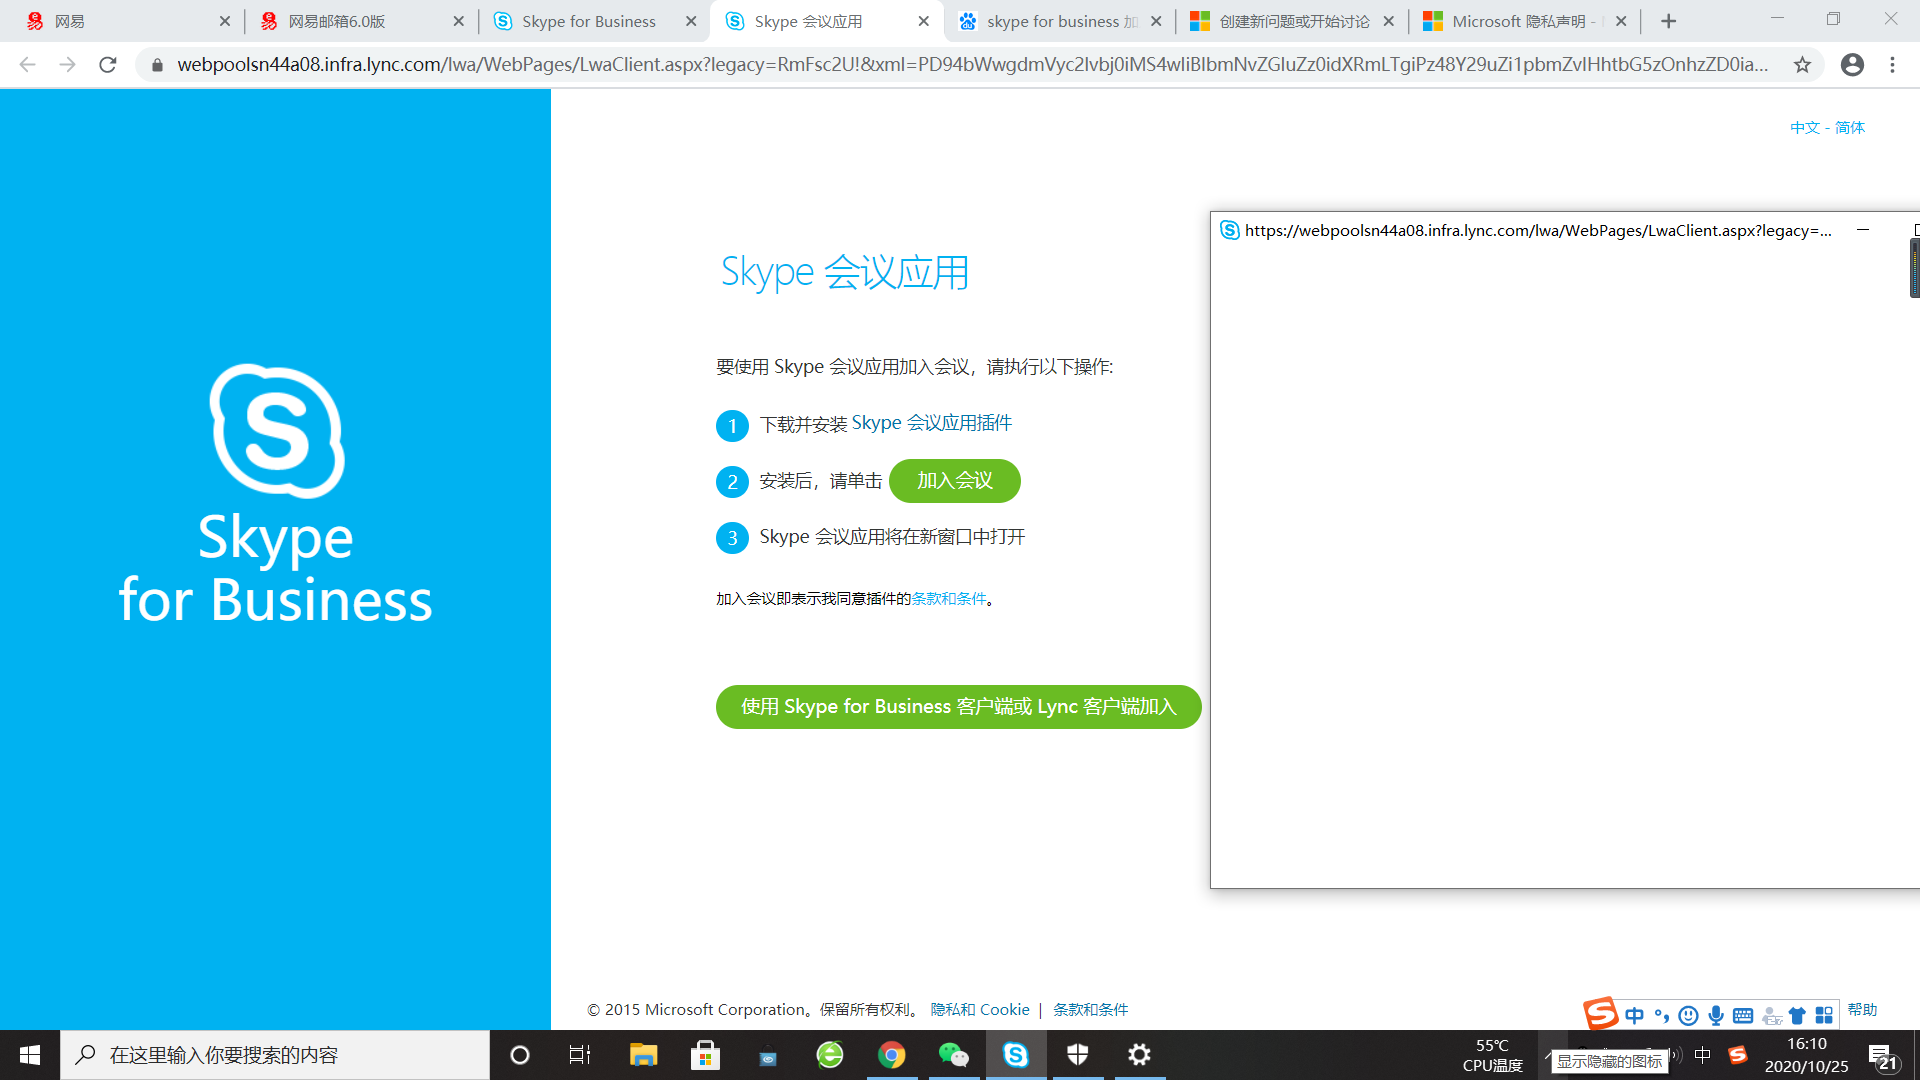1920x1080 pixels.
Task: Open Cortana circle icon on the taskbar
Action: coord(519,1055)
